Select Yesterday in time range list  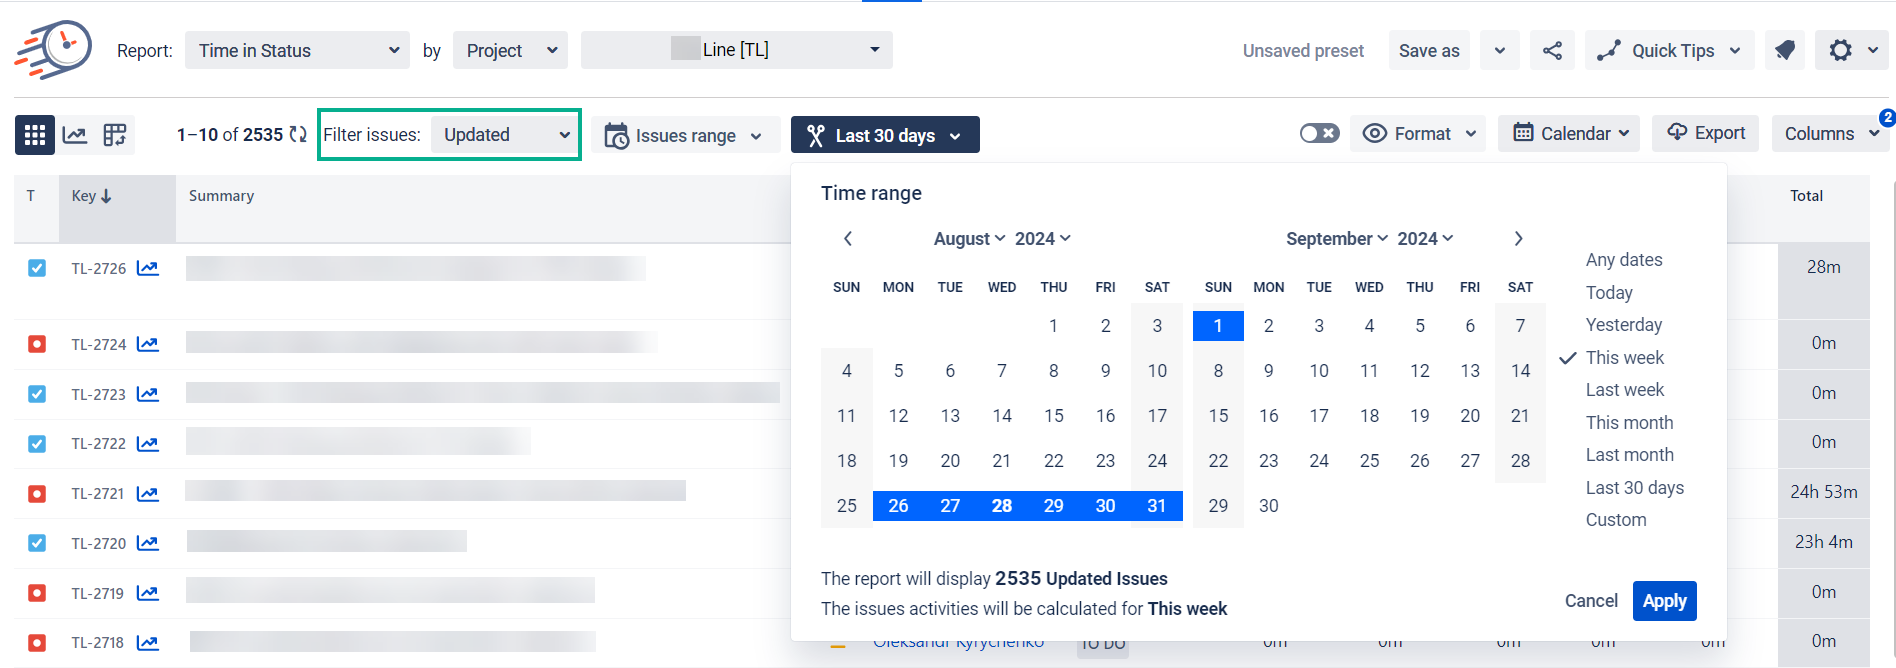click(x=1624, y=325)
